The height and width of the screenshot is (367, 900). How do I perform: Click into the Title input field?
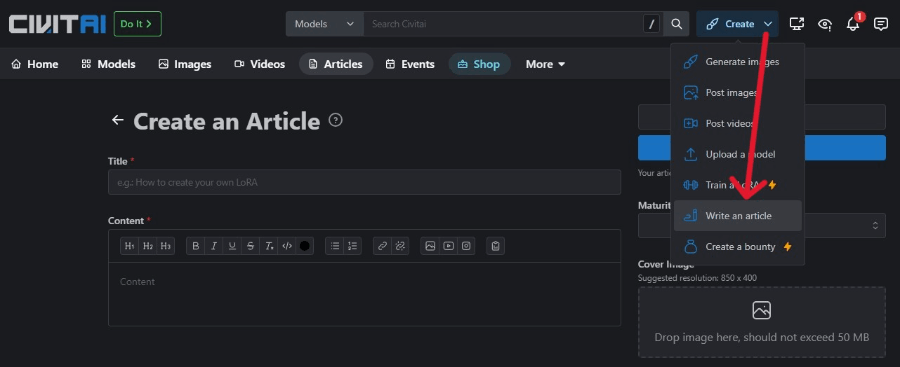[x=364, y=182]
